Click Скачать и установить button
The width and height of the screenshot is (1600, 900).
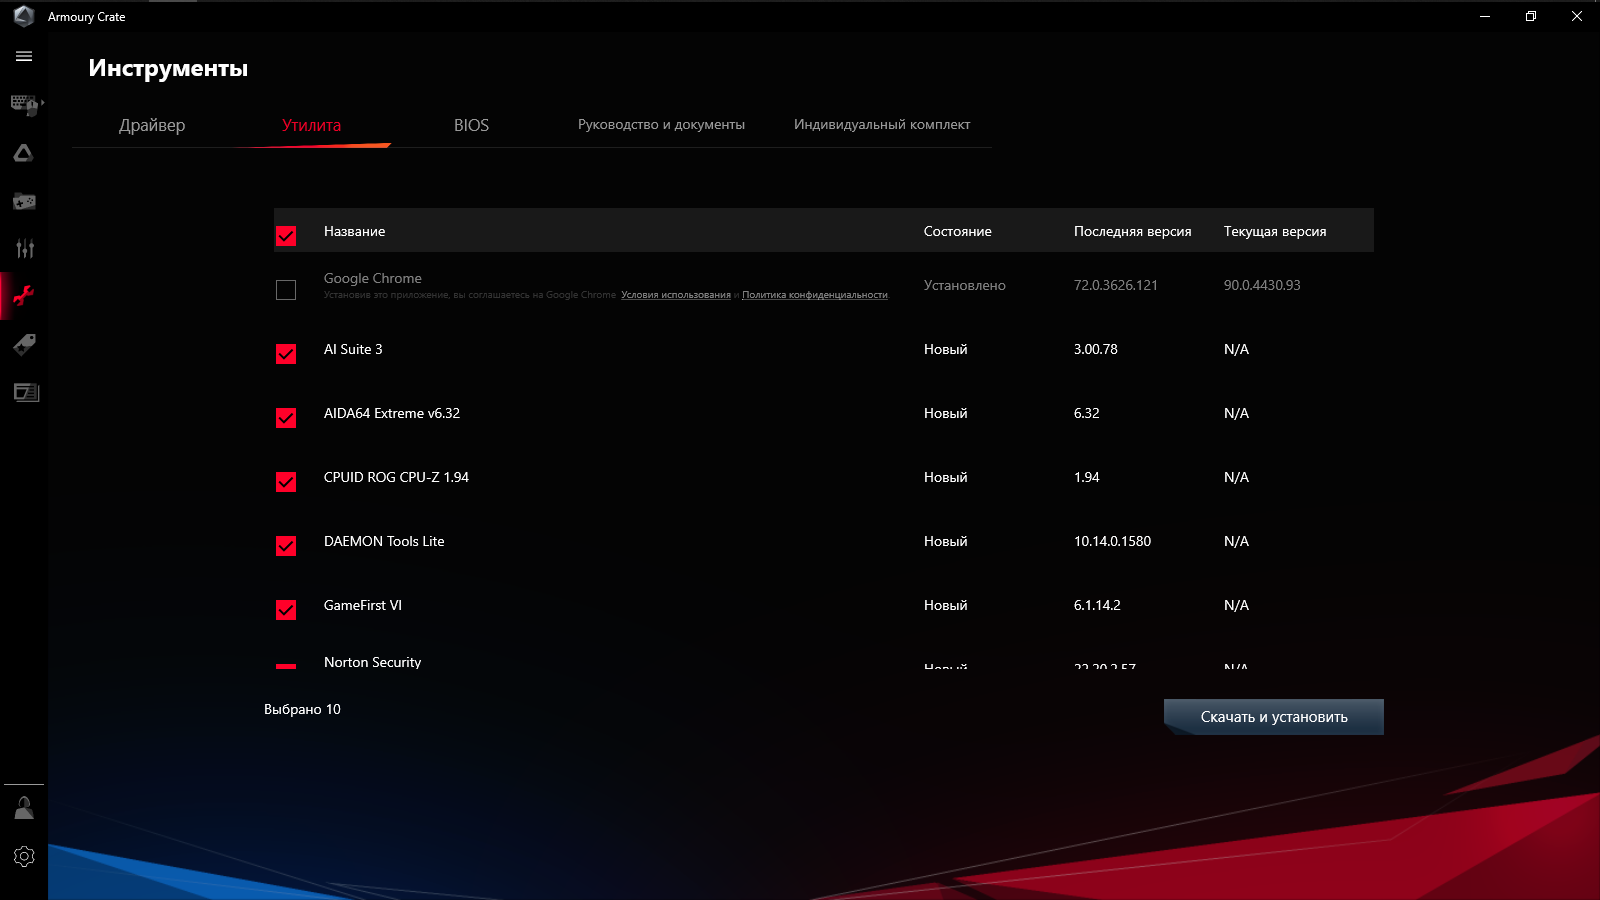[x=1274, y=717]
